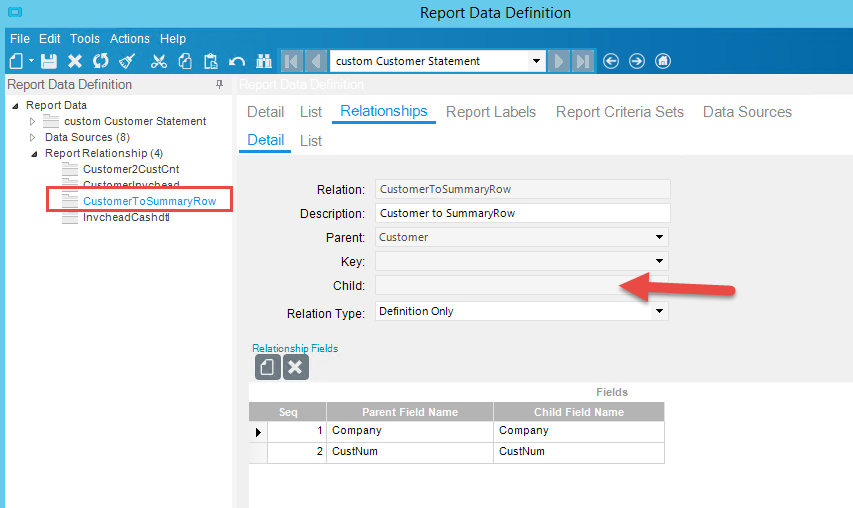The height and width of the screenshot is (508, 853).
Task: Click the application icon in title bar
Action: (x=15, y=12)
